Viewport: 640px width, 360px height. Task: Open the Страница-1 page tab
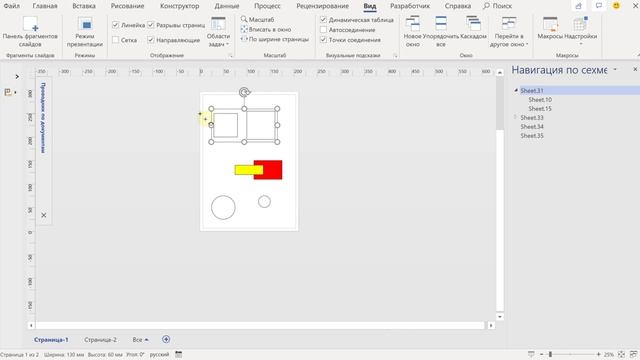(51, 340)
